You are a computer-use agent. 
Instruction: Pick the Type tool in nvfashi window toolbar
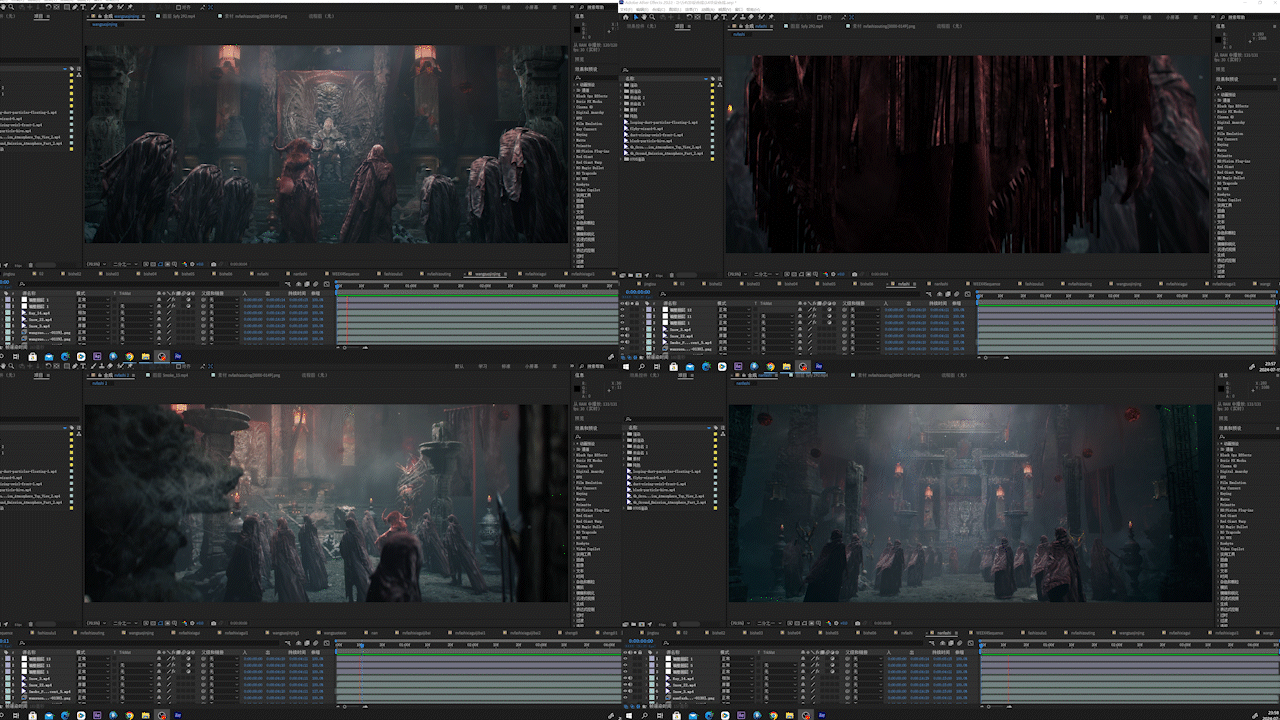[x=724, y=17]
